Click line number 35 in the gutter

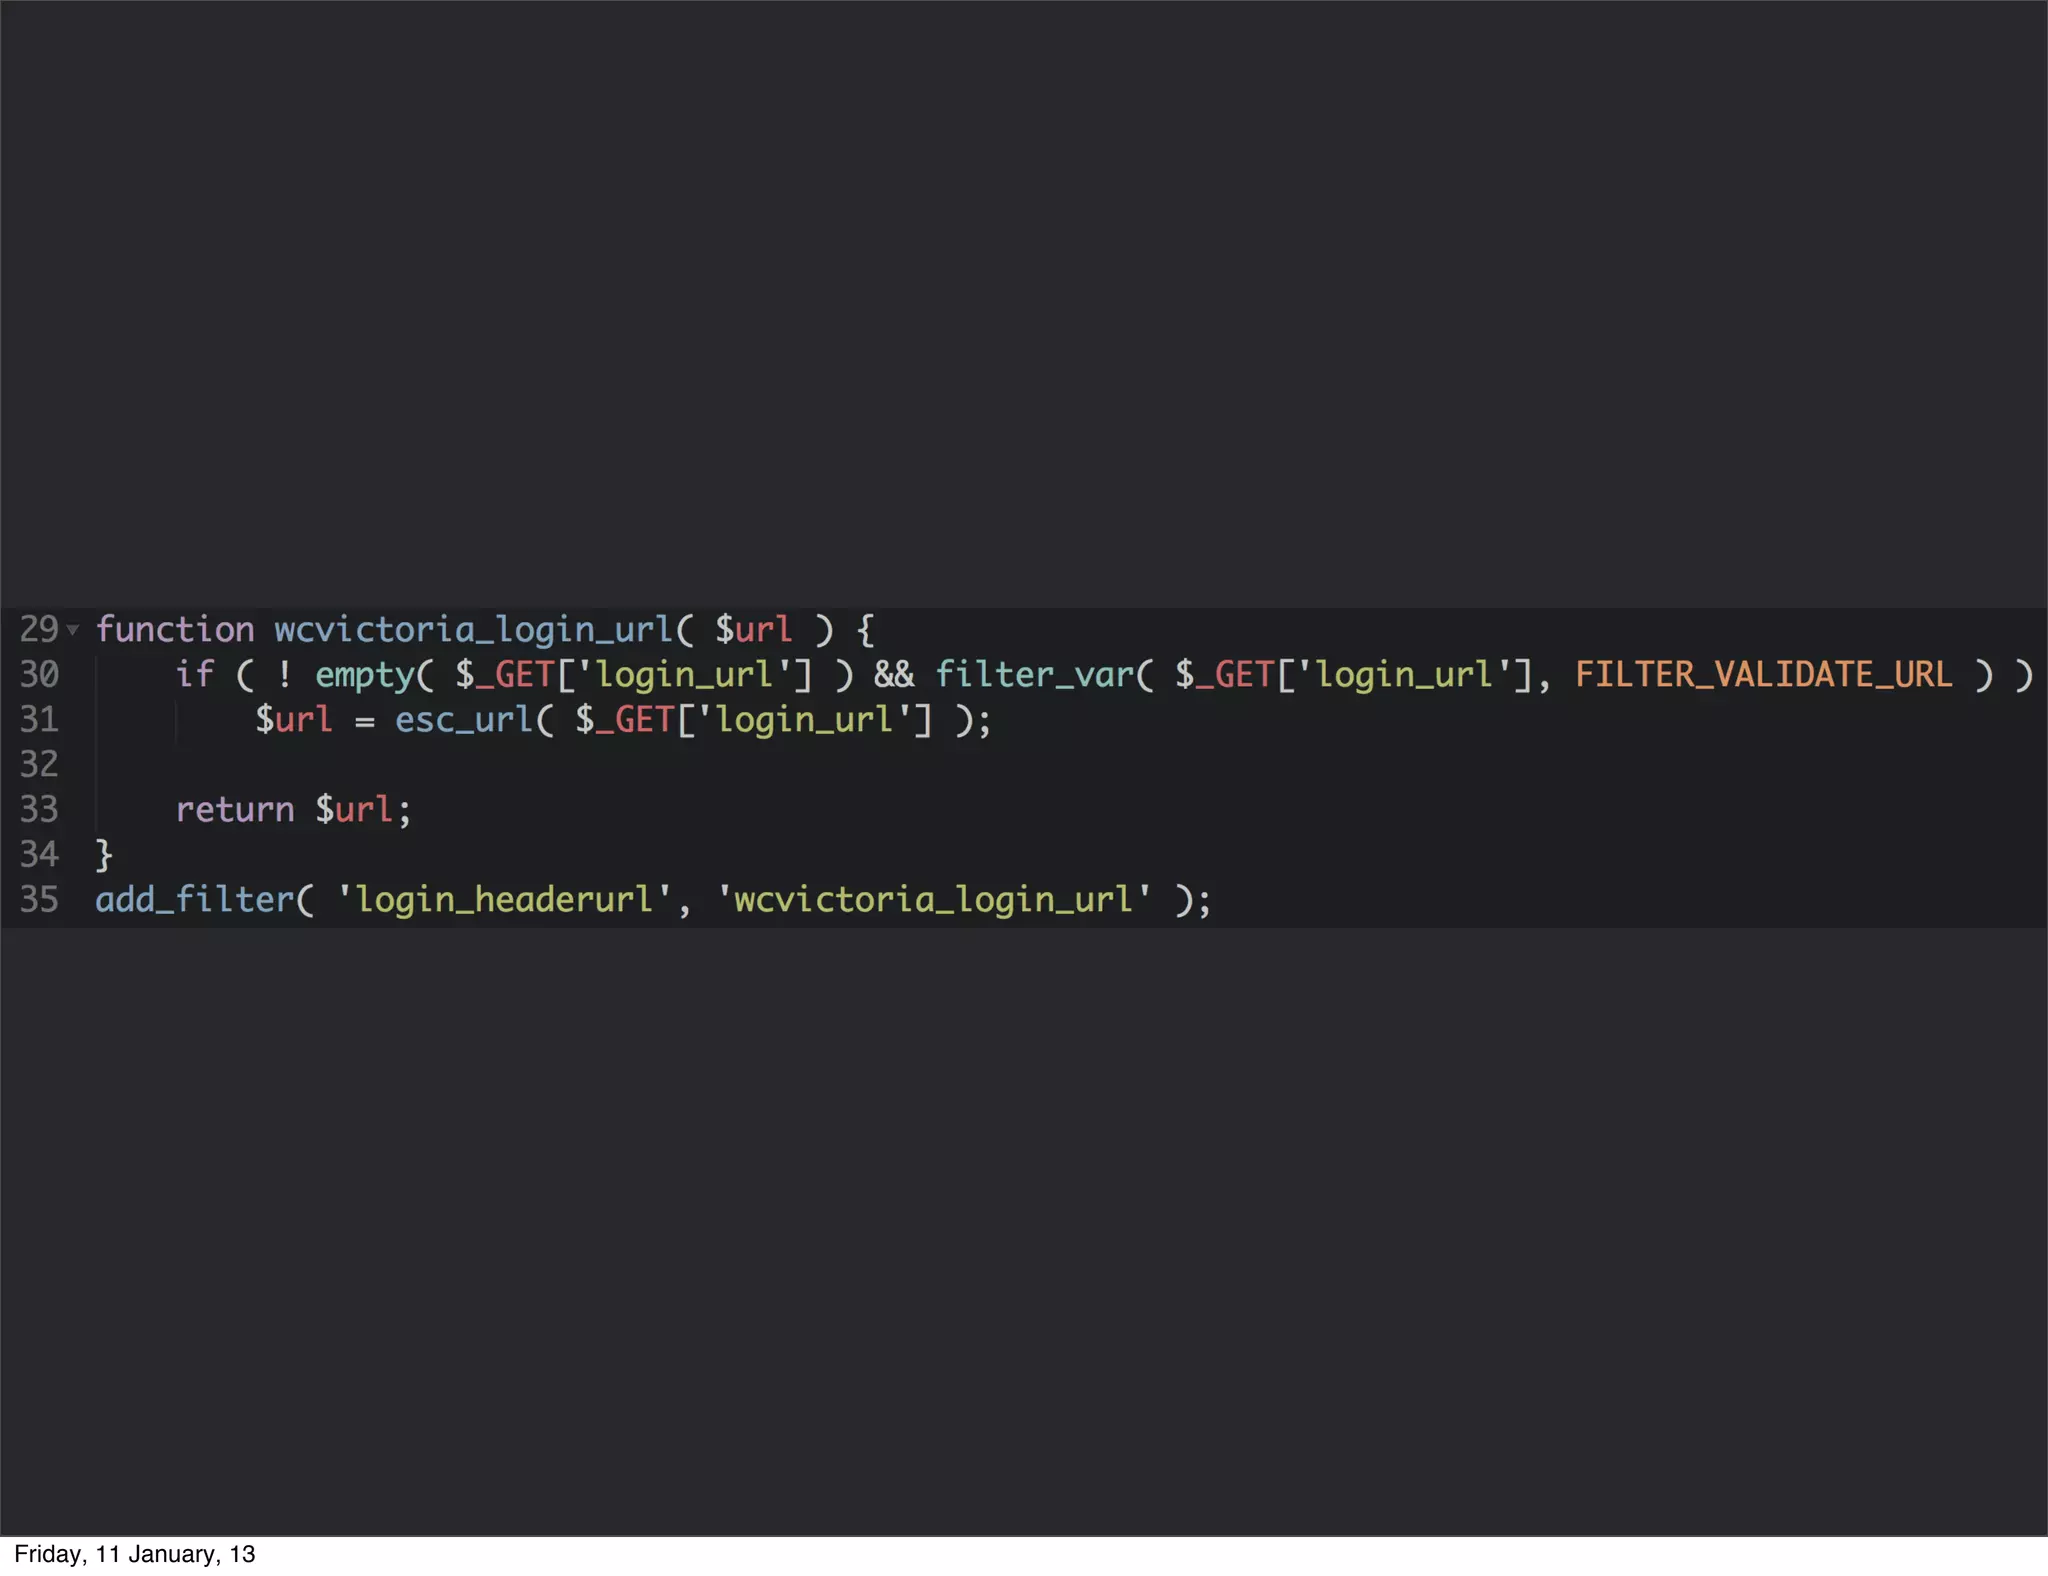(39, 899)
